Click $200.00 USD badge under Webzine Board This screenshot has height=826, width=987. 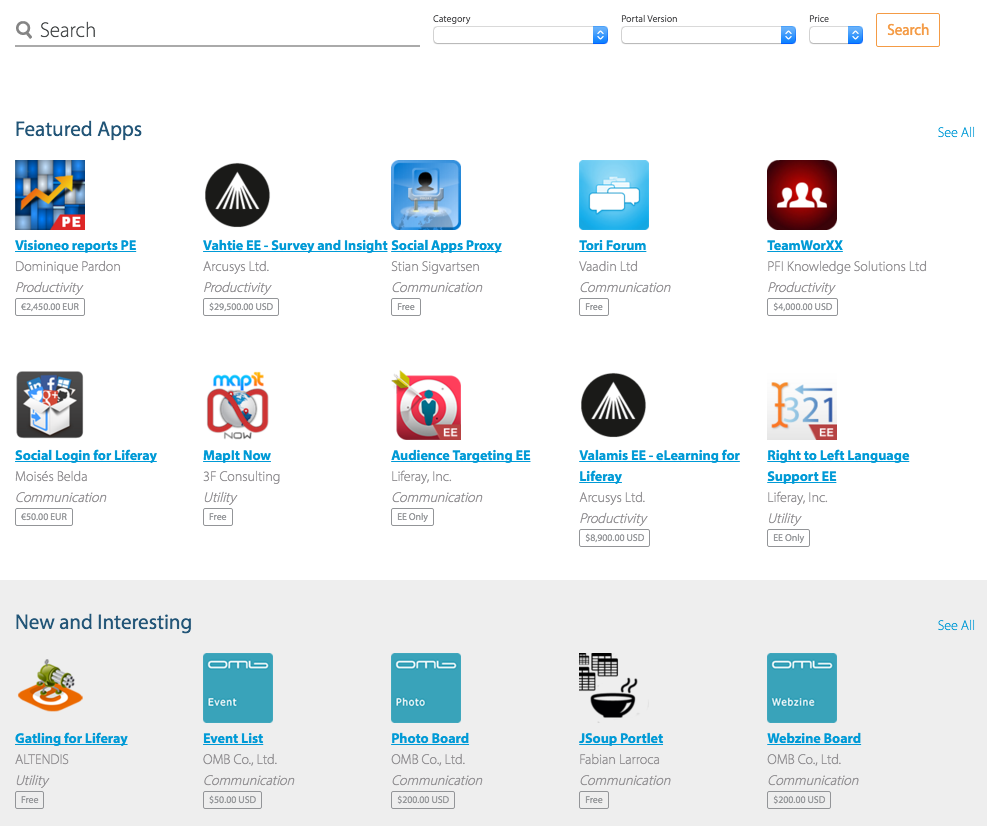(x=799, y=800)
